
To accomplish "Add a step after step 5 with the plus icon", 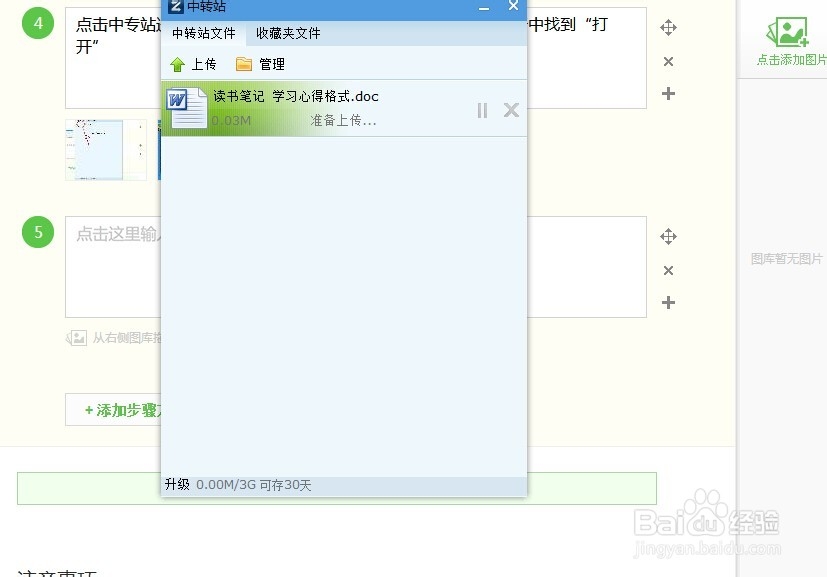I will pyautogui.click(x=668, y=302).
